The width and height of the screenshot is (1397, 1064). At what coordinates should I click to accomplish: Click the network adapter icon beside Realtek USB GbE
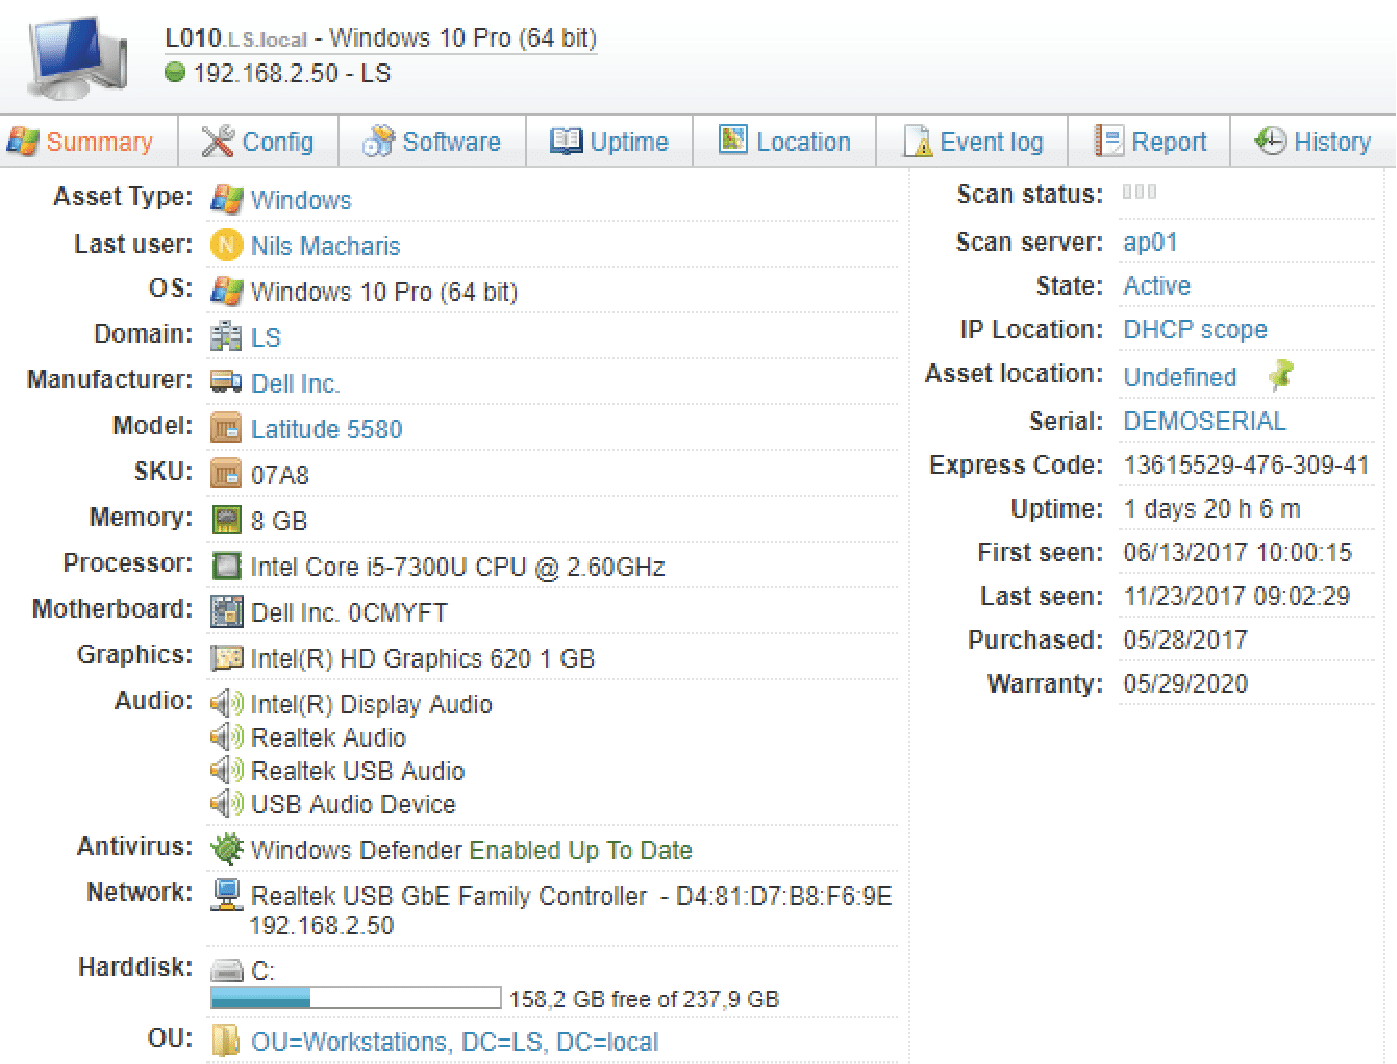point(227,895)
